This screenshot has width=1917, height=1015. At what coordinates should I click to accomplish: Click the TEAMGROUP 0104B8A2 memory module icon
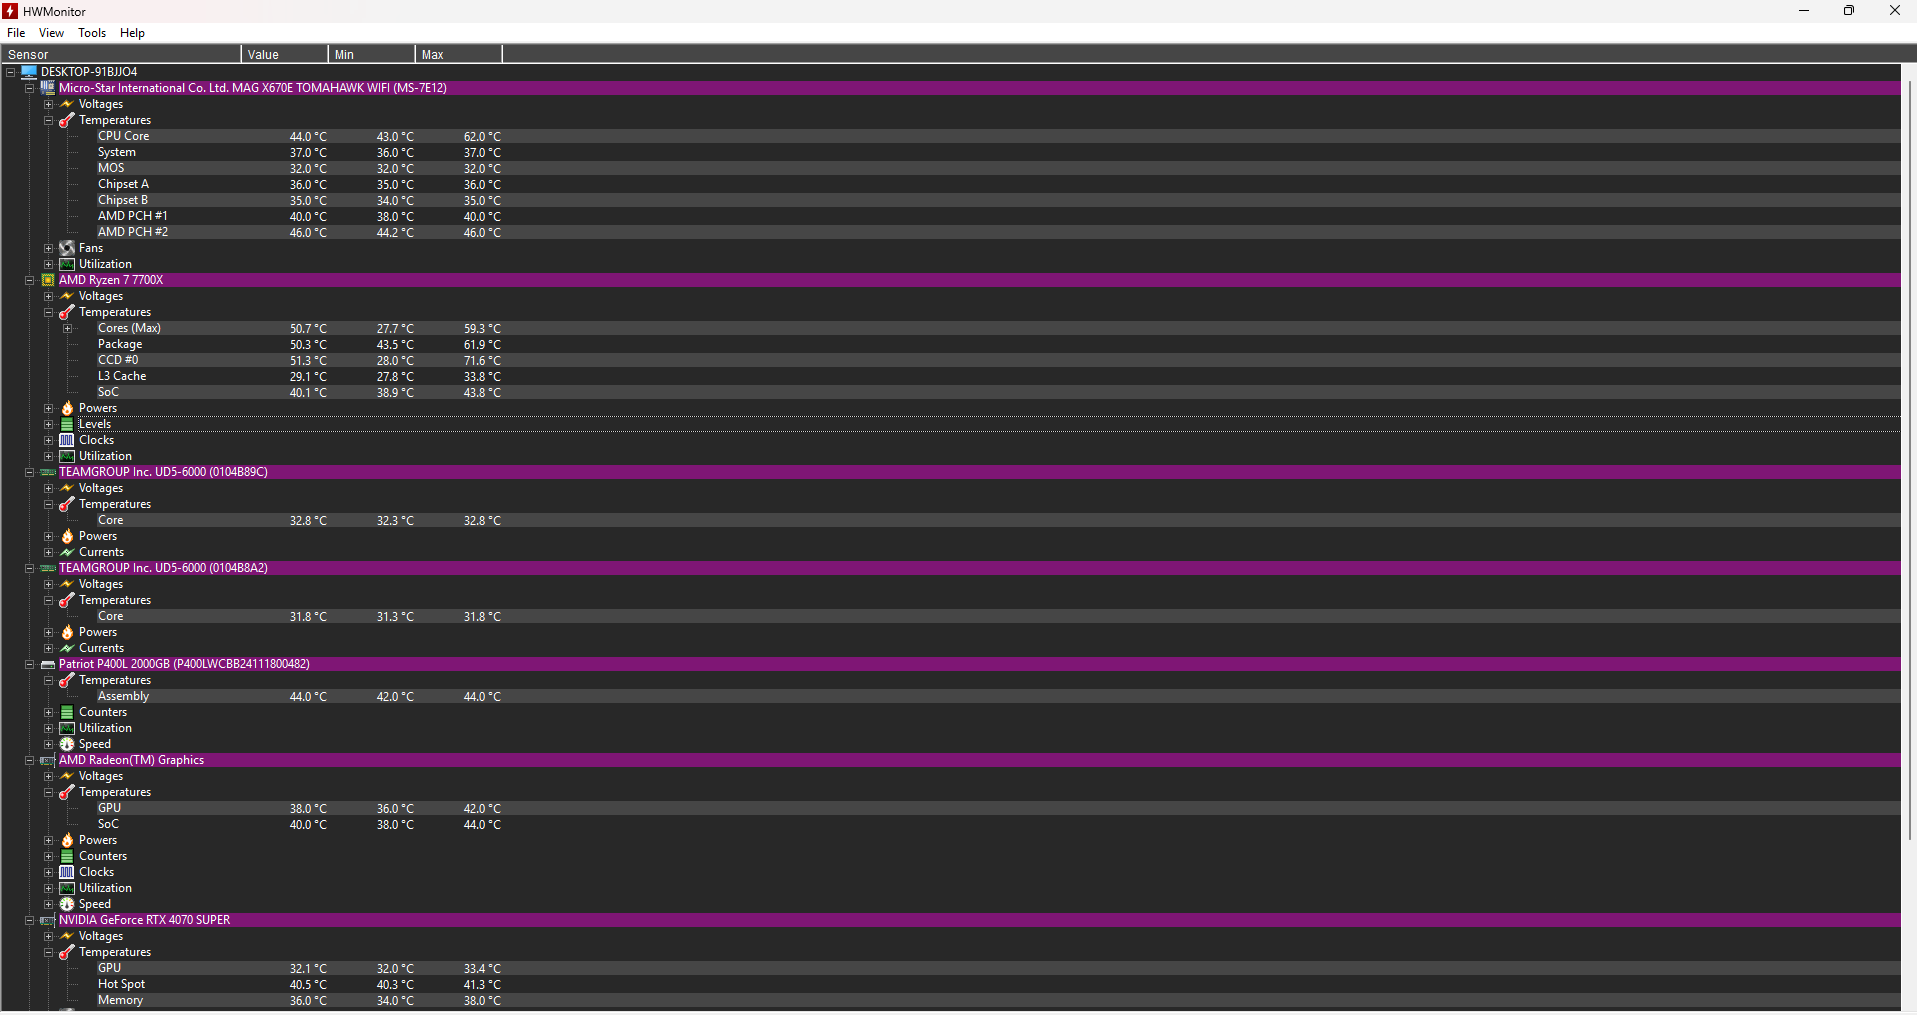click(47, 568)
